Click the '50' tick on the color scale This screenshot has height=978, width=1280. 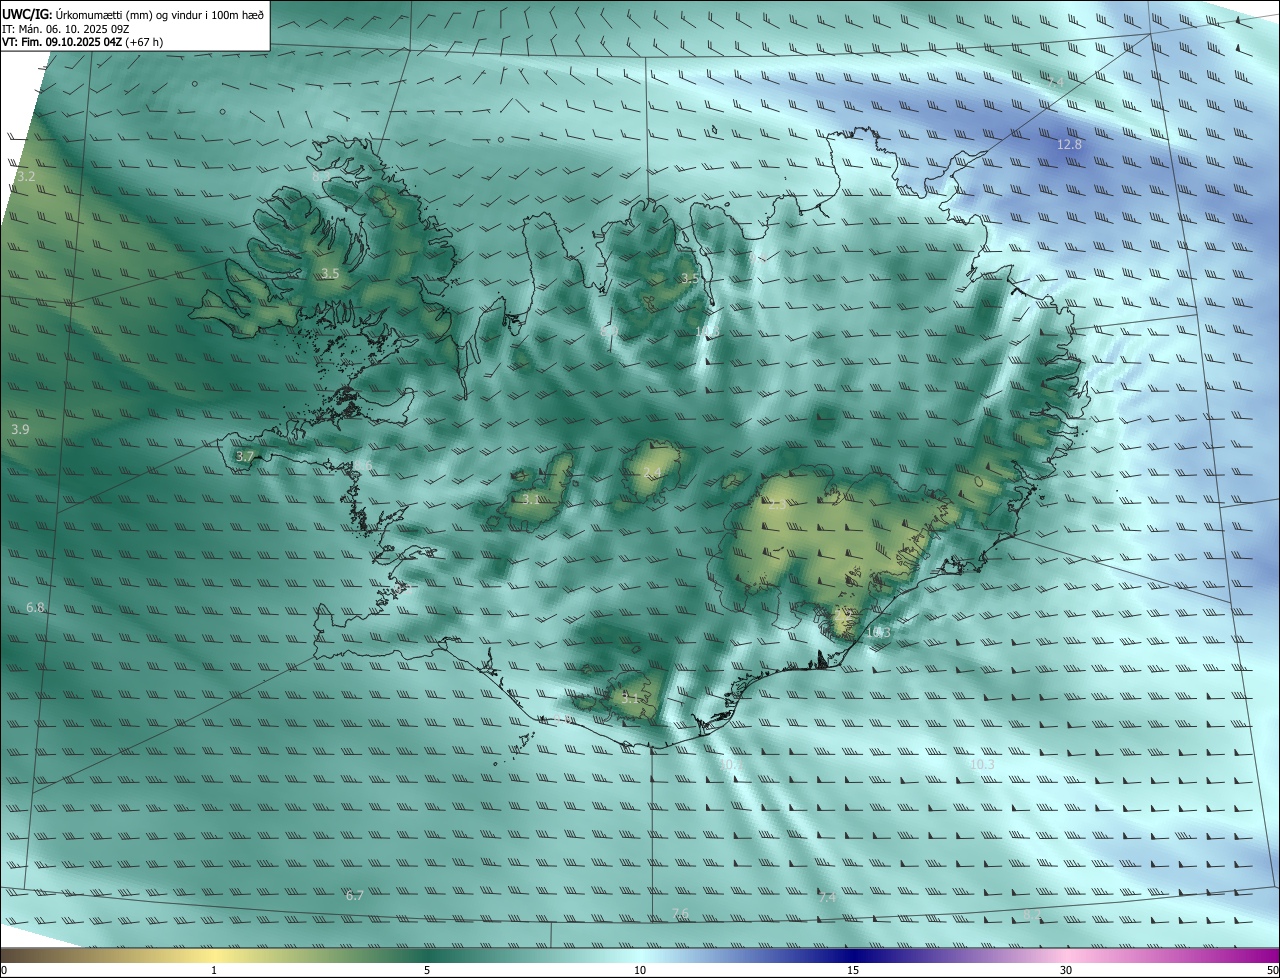(x=1272, y=970)
